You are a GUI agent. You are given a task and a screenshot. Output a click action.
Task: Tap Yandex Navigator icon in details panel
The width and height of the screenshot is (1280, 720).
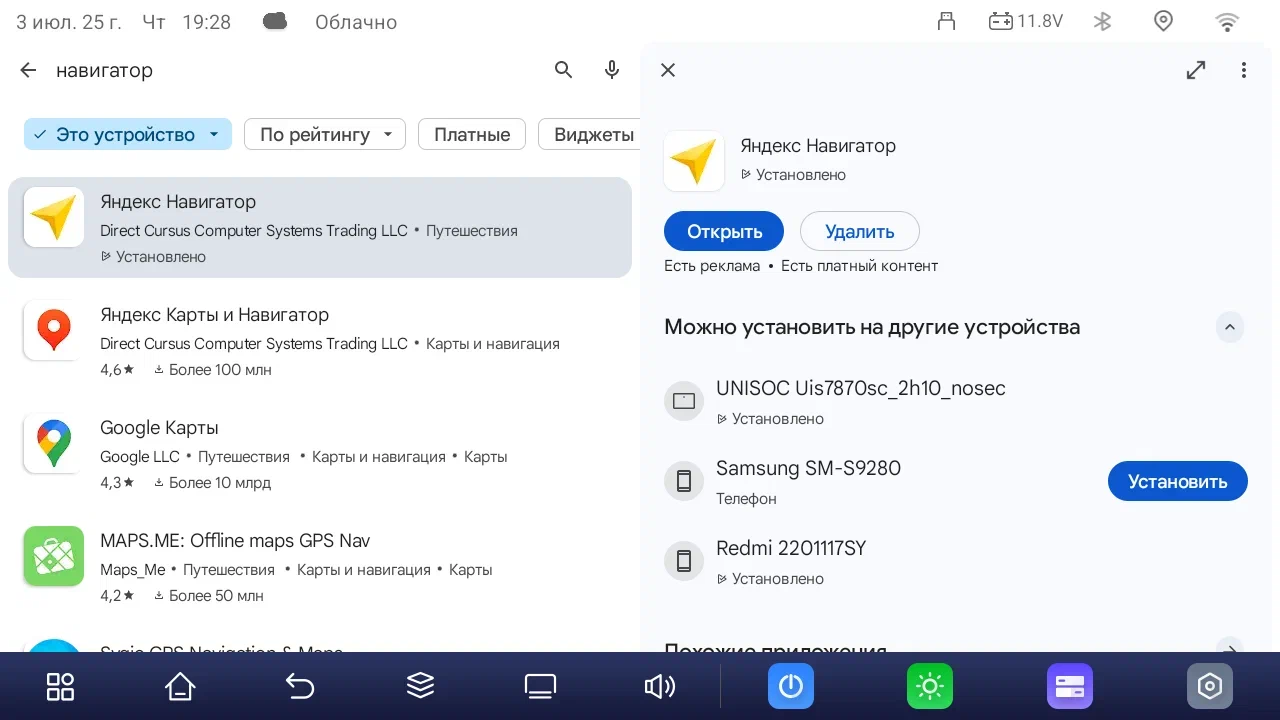click(694, 161)
